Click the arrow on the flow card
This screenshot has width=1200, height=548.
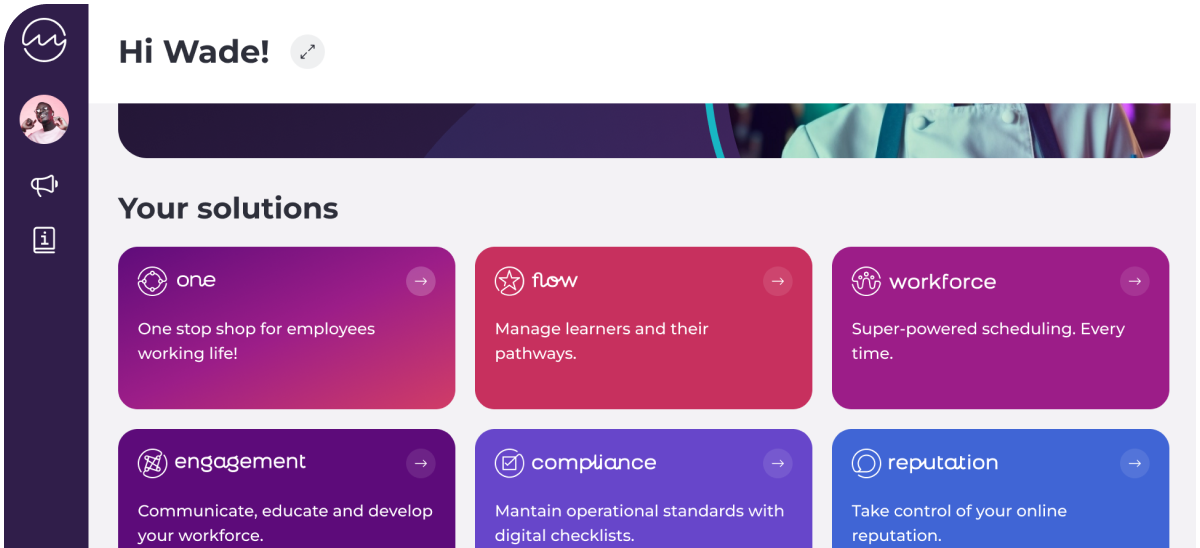(x=778, y=281)
